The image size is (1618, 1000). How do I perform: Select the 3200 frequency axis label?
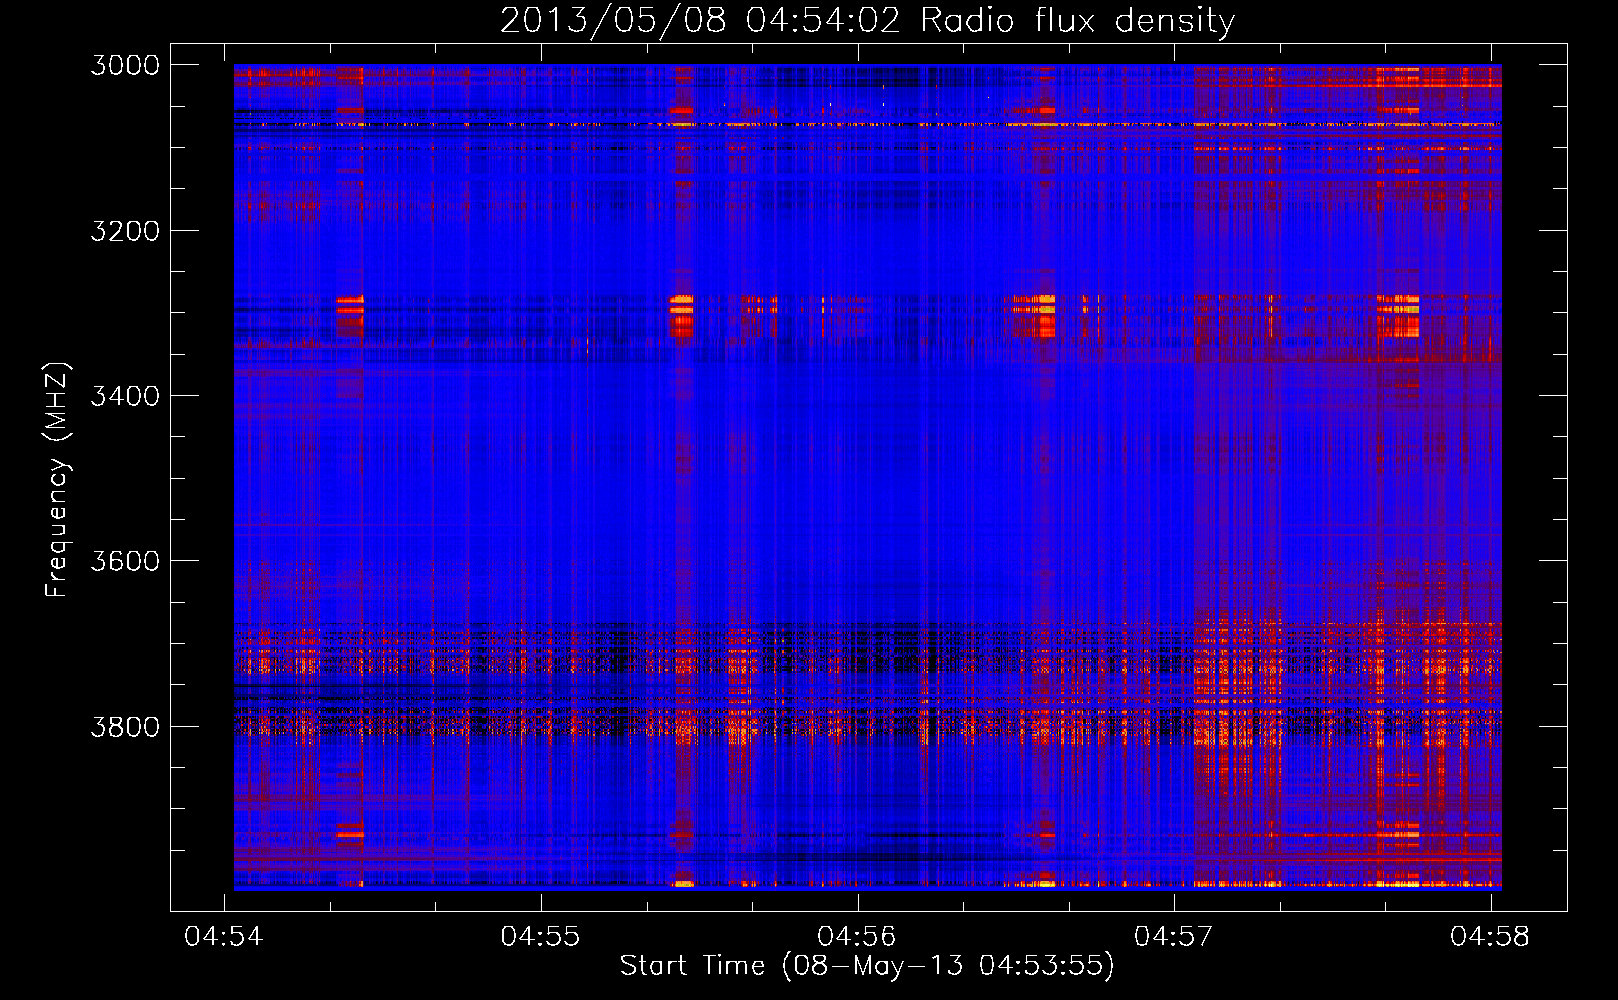(x=125, y=230)
